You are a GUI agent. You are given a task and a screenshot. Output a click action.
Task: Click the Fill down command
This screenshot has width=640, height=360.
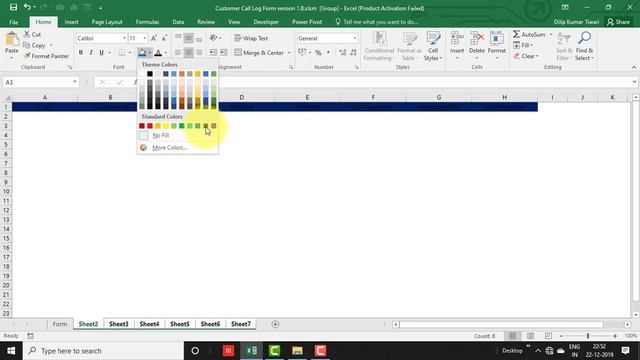click(523, 45)
